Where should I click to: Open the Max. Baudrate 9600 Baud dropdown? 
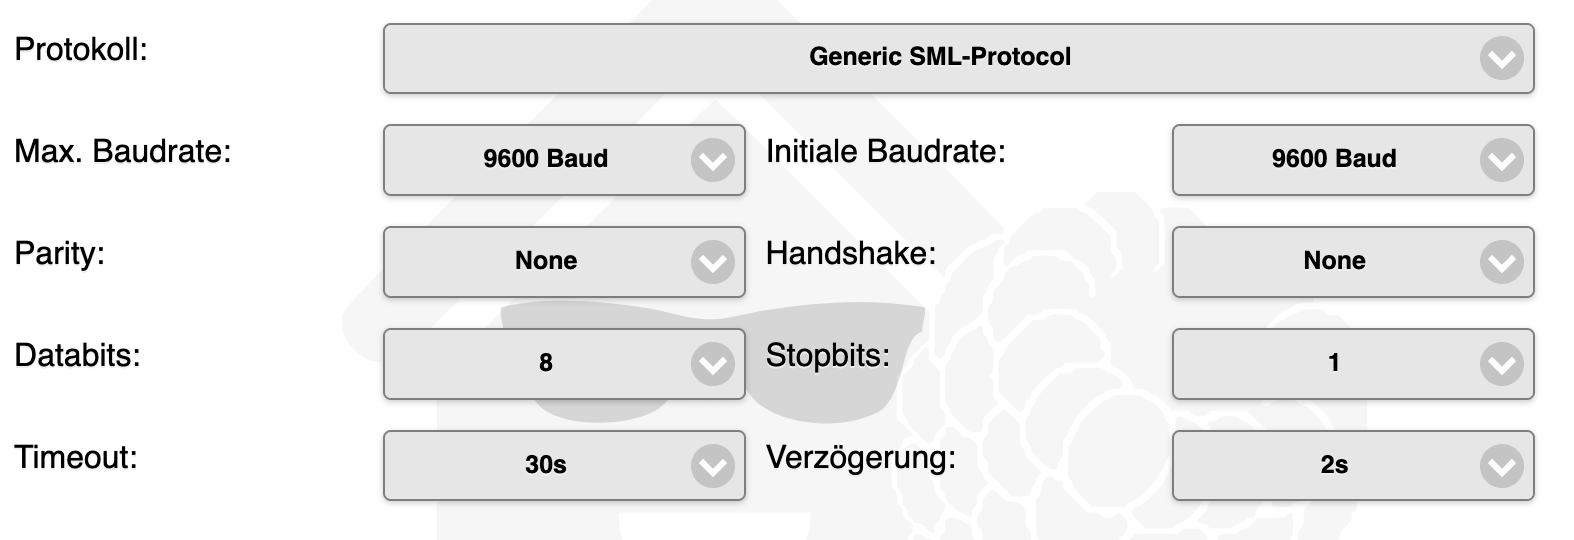coord(545,160)
